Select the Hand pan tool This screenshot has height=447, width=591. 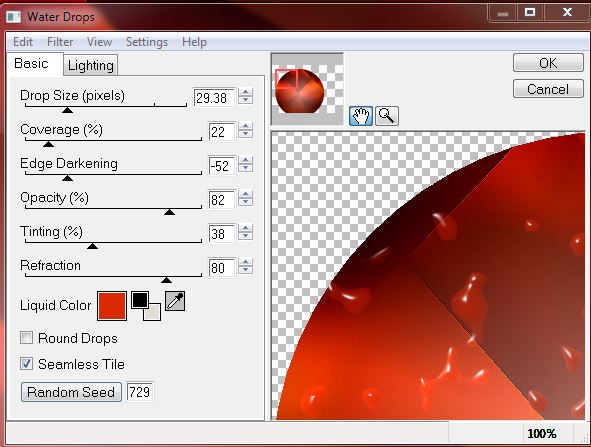pos(361,116)
